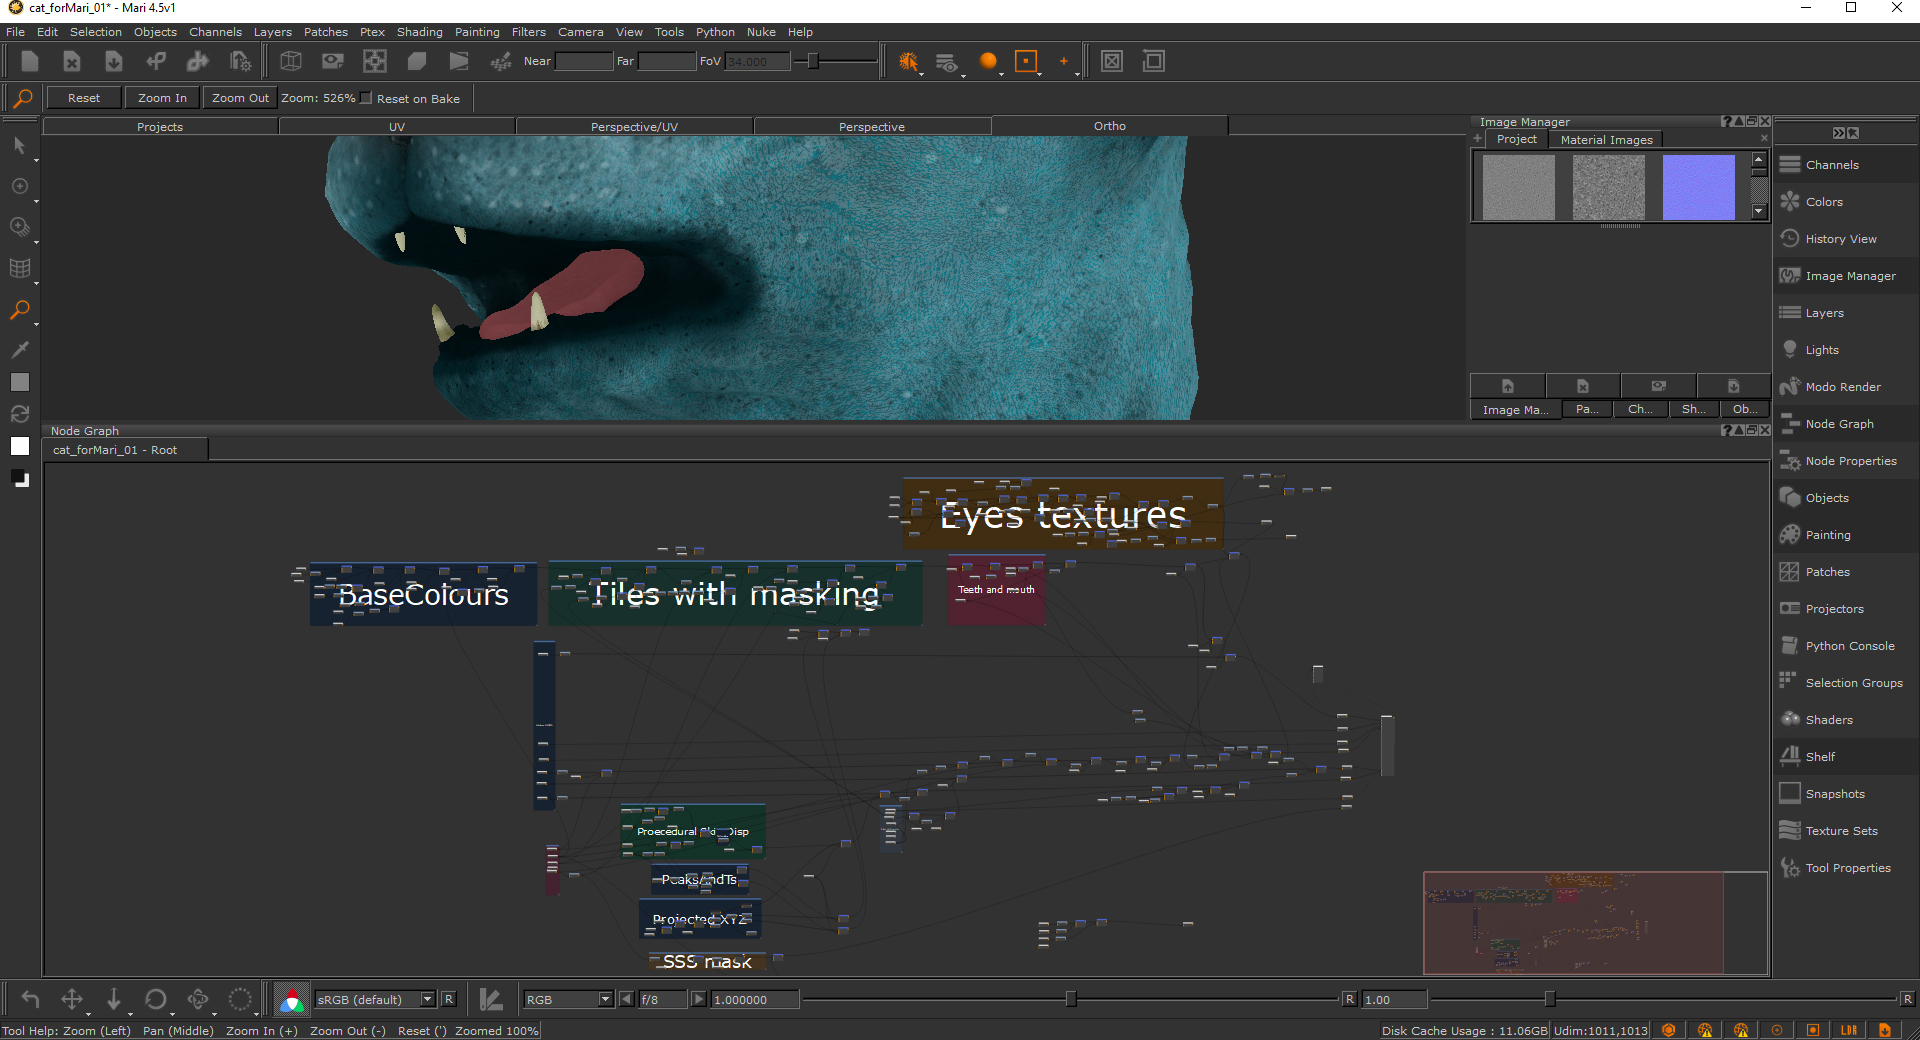1920x1040 pixels.
Task: Open the Shaders palette
Action: click(1828, 720)
